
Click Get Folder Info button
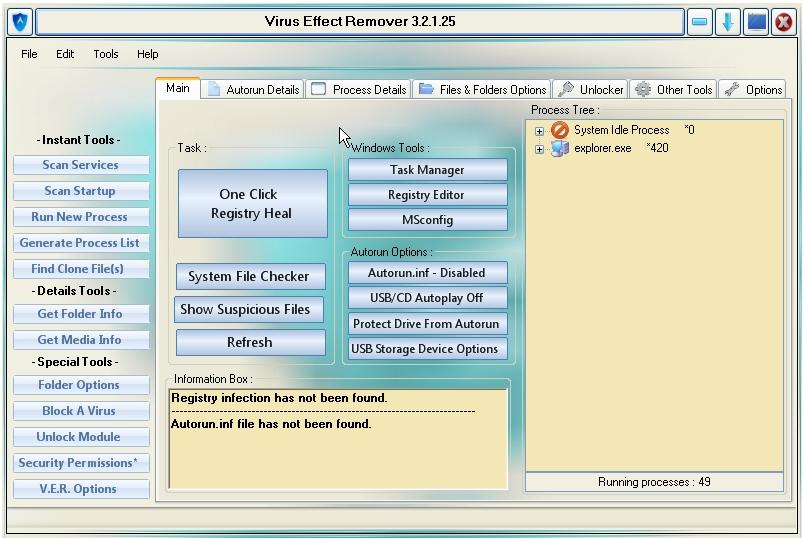(81, 314)
